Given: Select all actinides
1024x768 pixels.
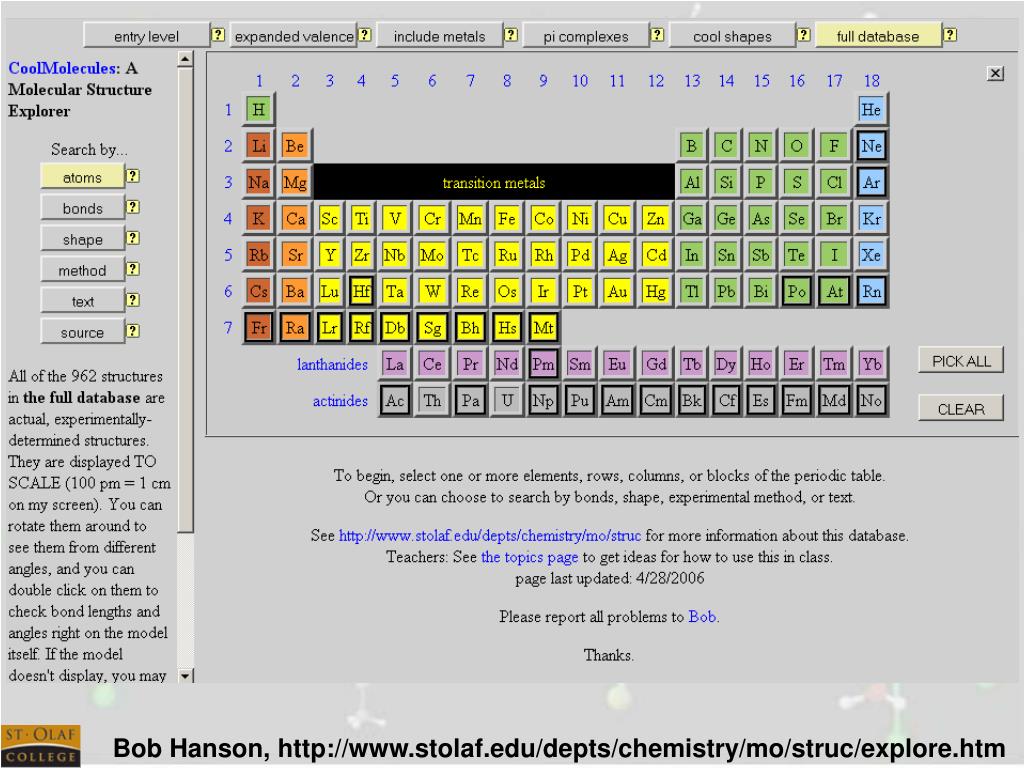Looking at the screenshot, I should click(x=340, y=400).
